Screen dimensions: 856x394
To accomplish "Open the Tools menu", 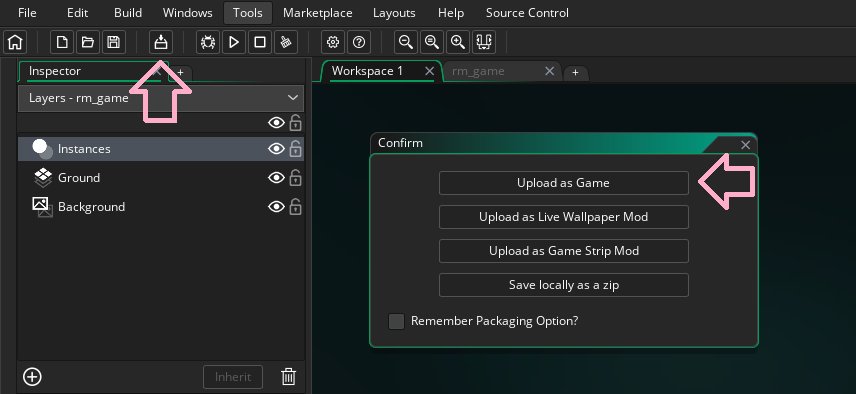I will 247,13.
